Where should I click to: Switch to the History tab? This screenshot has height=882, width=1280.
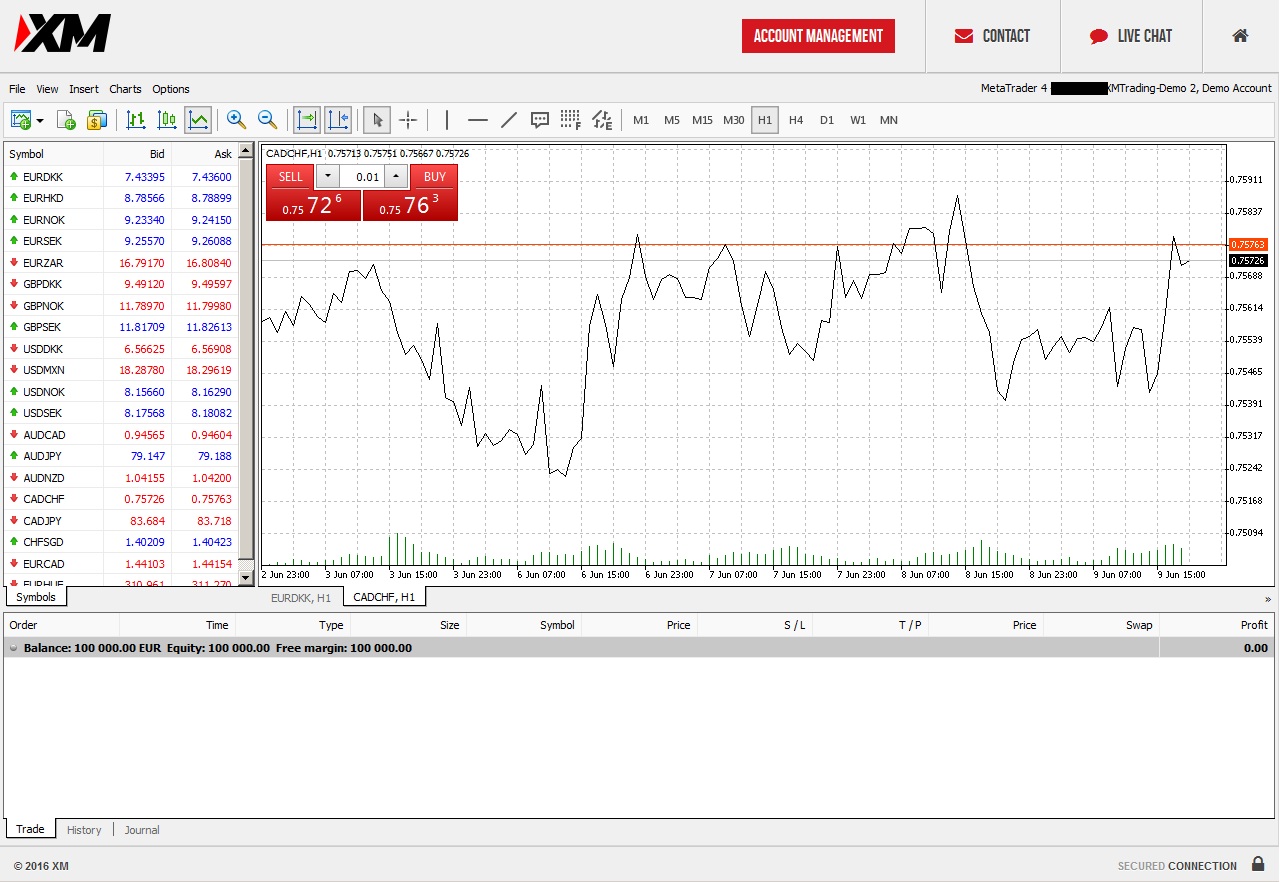tap(83, 829)
